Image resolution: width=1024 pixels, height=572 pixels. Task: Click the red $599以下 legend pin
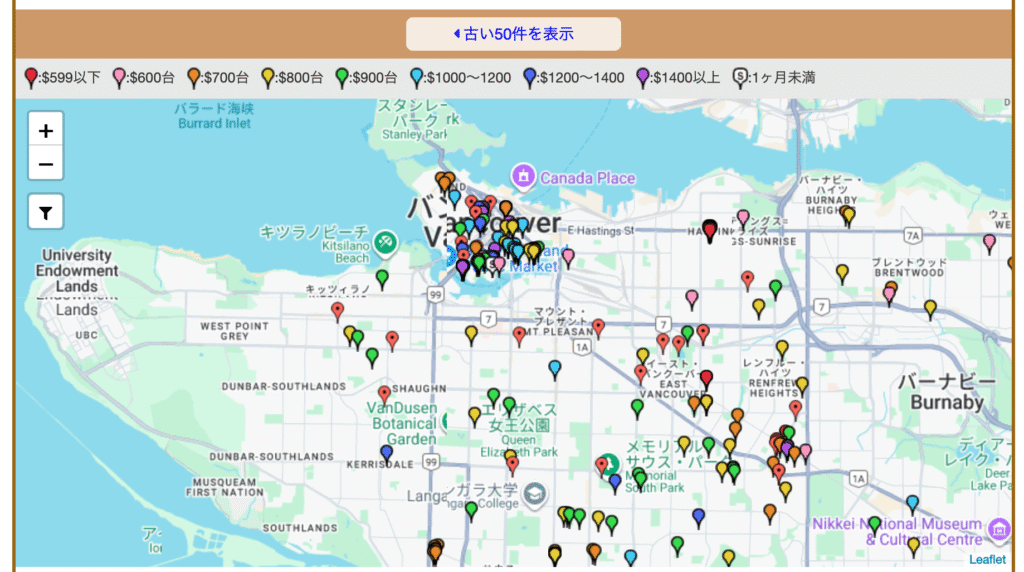point(31,77)
